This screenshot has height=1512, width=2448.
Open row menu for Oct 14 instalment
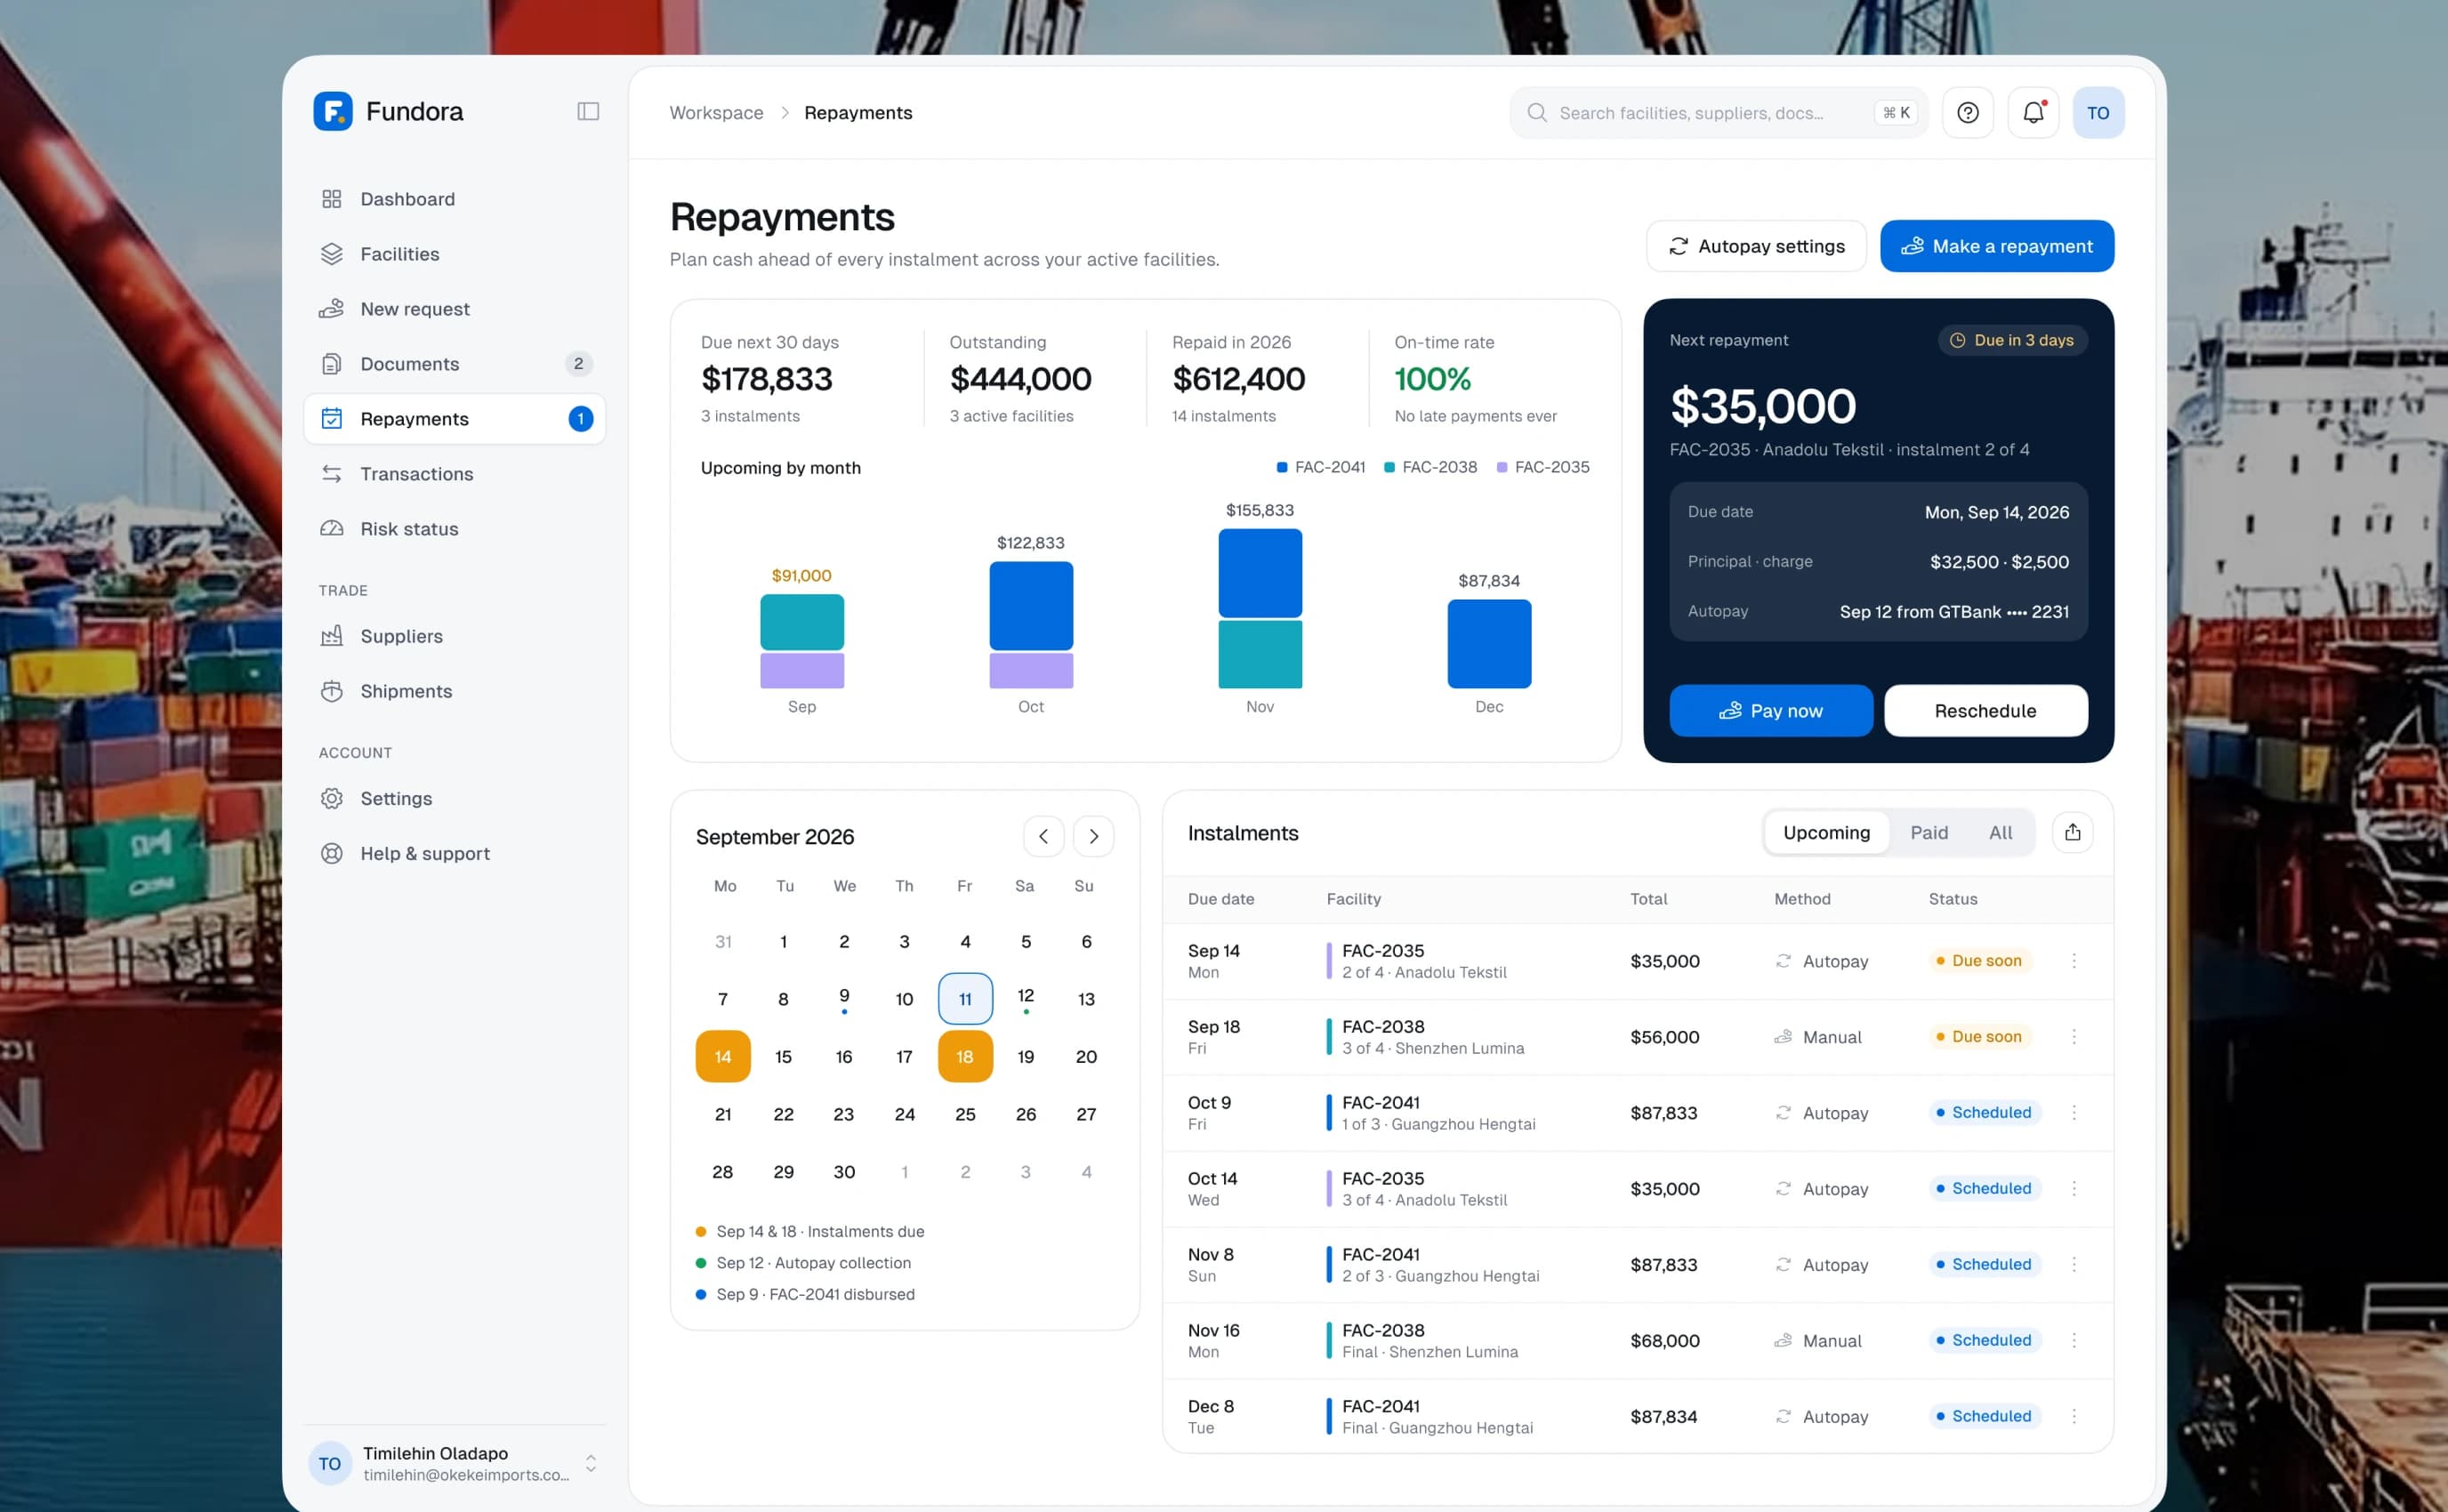click(x=2074, y=1189)
